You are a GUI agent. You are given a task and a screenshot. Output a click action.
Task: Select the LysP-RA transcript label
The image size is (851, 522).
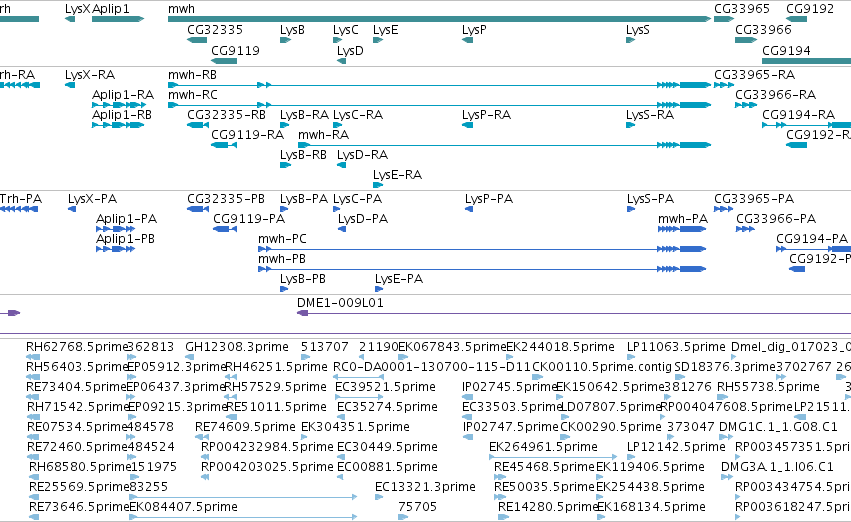pyautogui.click(x=486, y=115)
